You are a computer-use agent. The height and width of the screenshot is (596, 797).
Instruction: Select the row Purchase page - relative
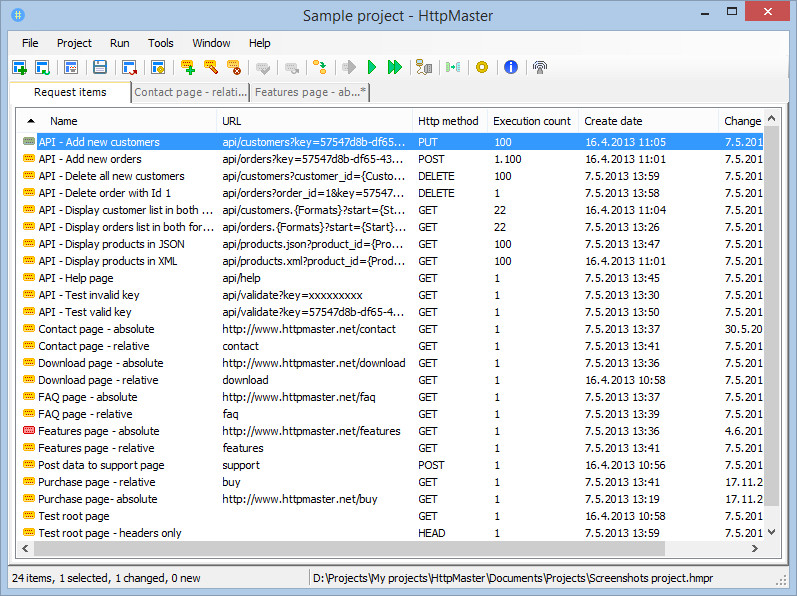[x=390, y=482]
